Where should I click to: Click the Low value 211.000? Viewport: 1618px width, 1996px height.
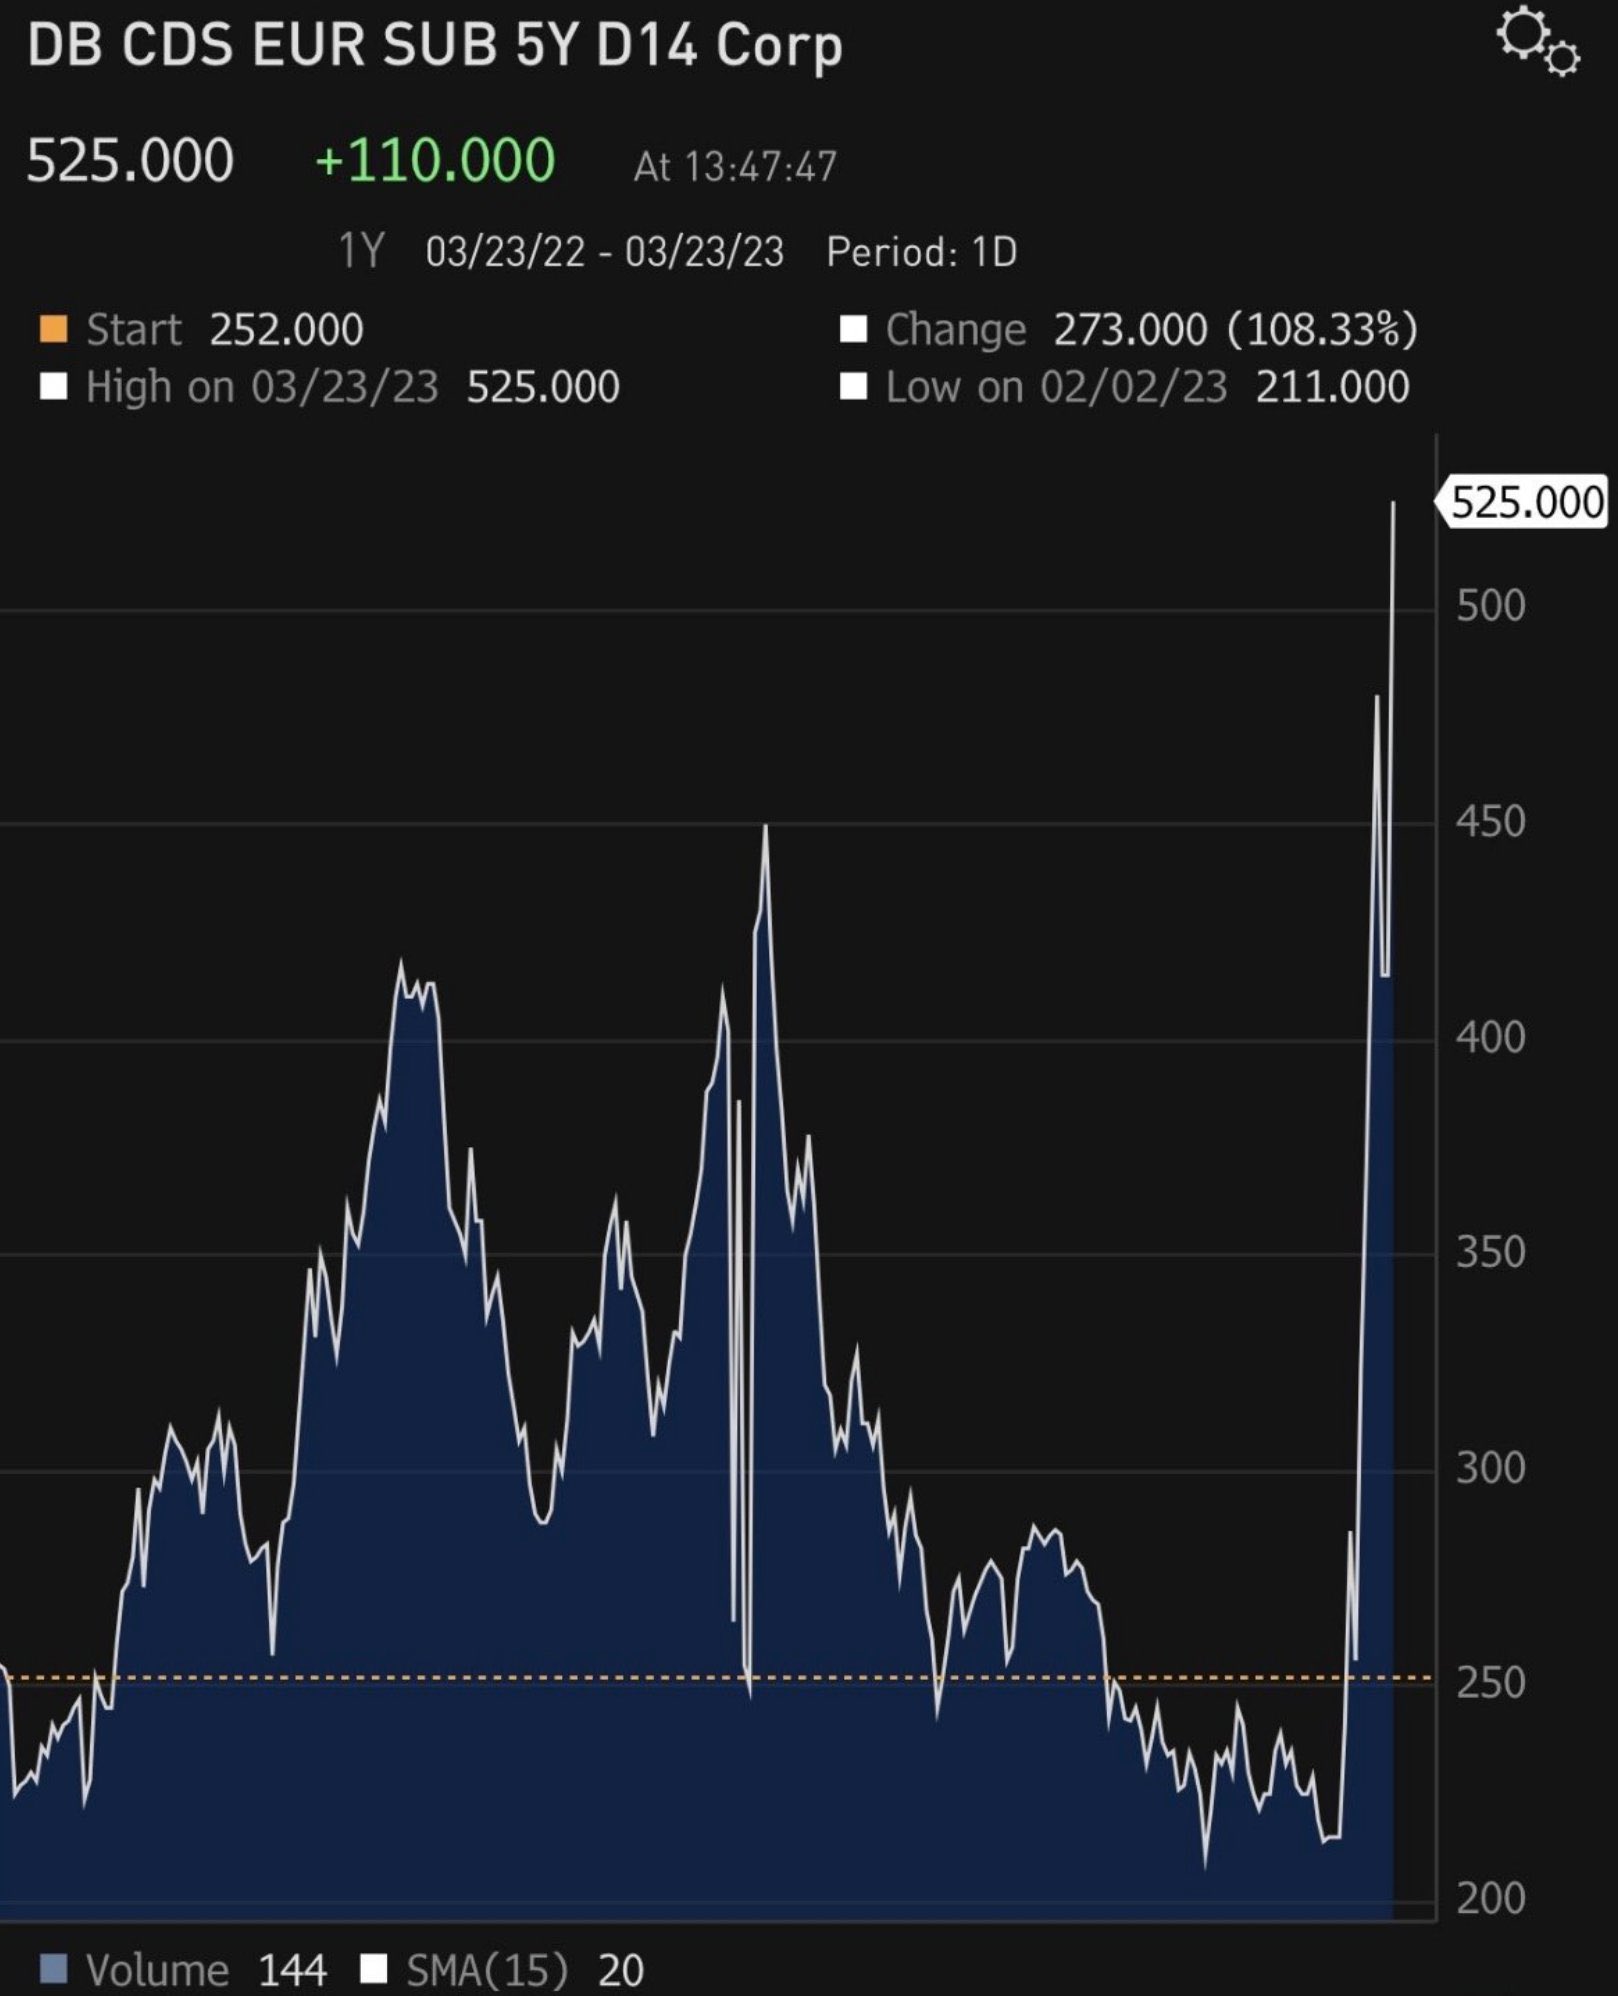click(1332, 387)
